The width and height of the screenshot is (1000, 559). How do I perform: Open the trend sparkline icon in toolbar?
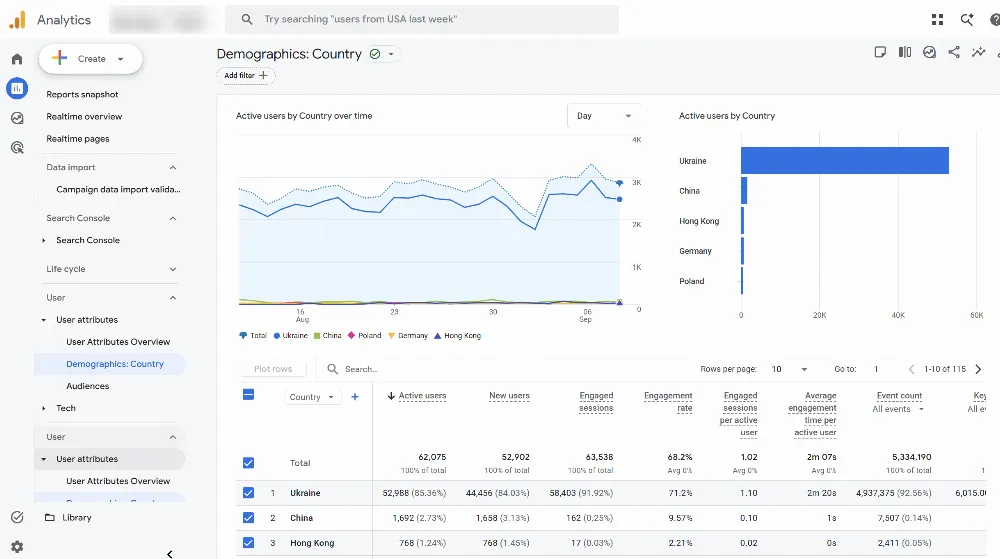pos(978,52)
